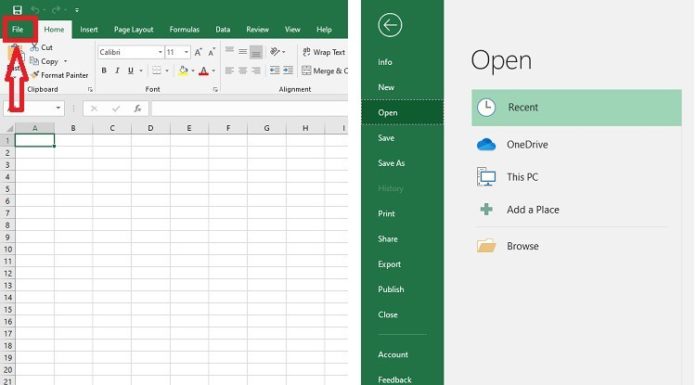Switch to the Insert ribbon tab
The image size is (696, 385).
(89, 29)
